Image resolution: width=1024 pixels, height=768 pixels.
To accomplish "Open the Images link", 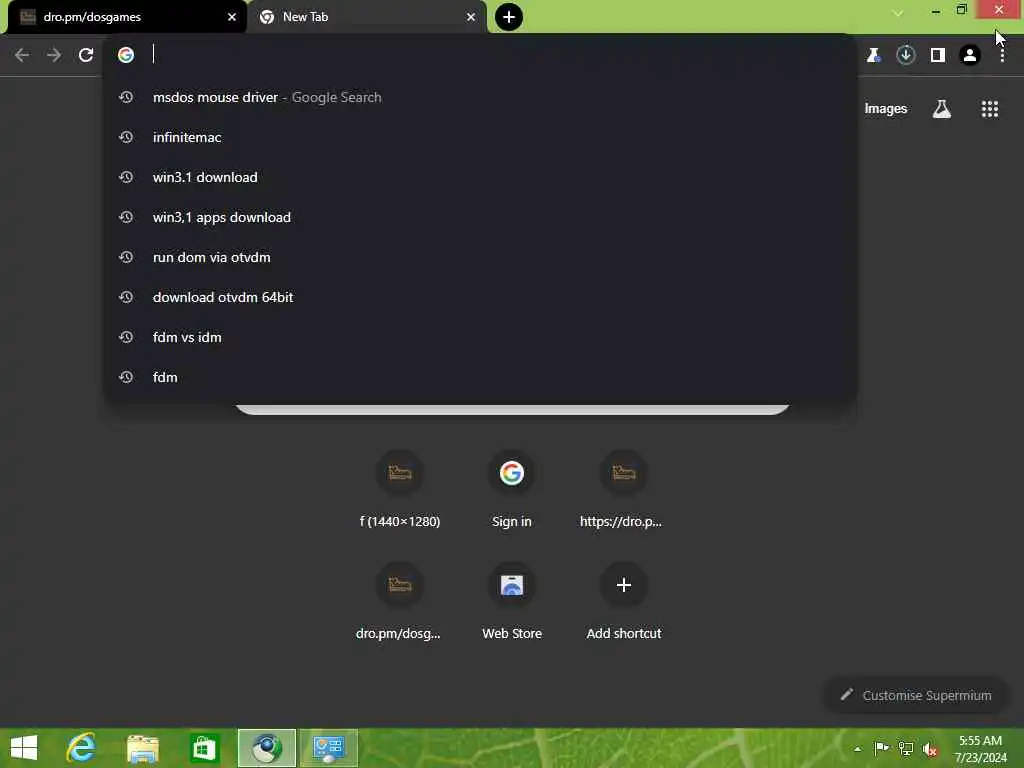I will point(886,108).
